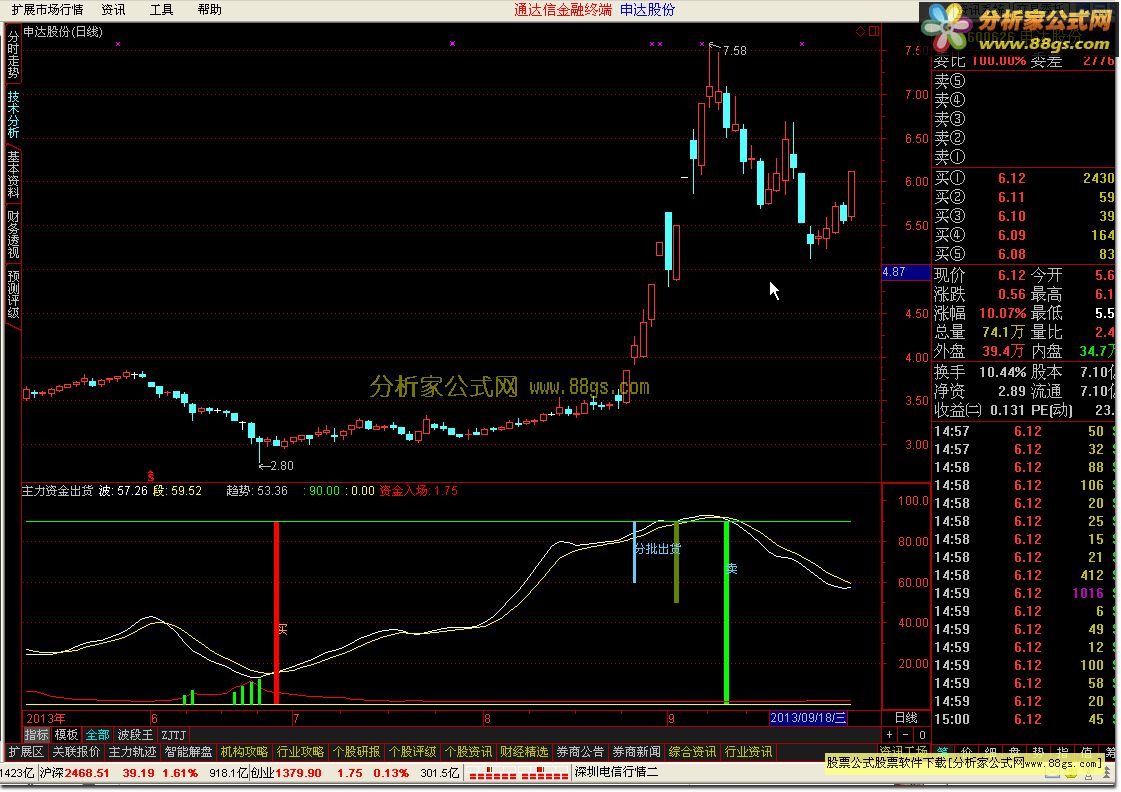1121x792 pixels.
Task: Click the 深圳电信行情二 server label
Action: 616,772
